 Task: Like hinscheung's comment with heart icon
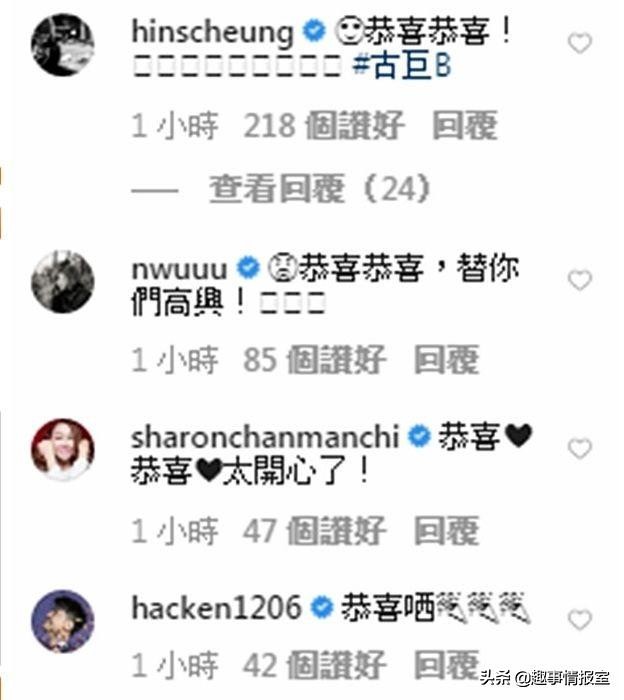pyautogui.click(x=579, y=43)
